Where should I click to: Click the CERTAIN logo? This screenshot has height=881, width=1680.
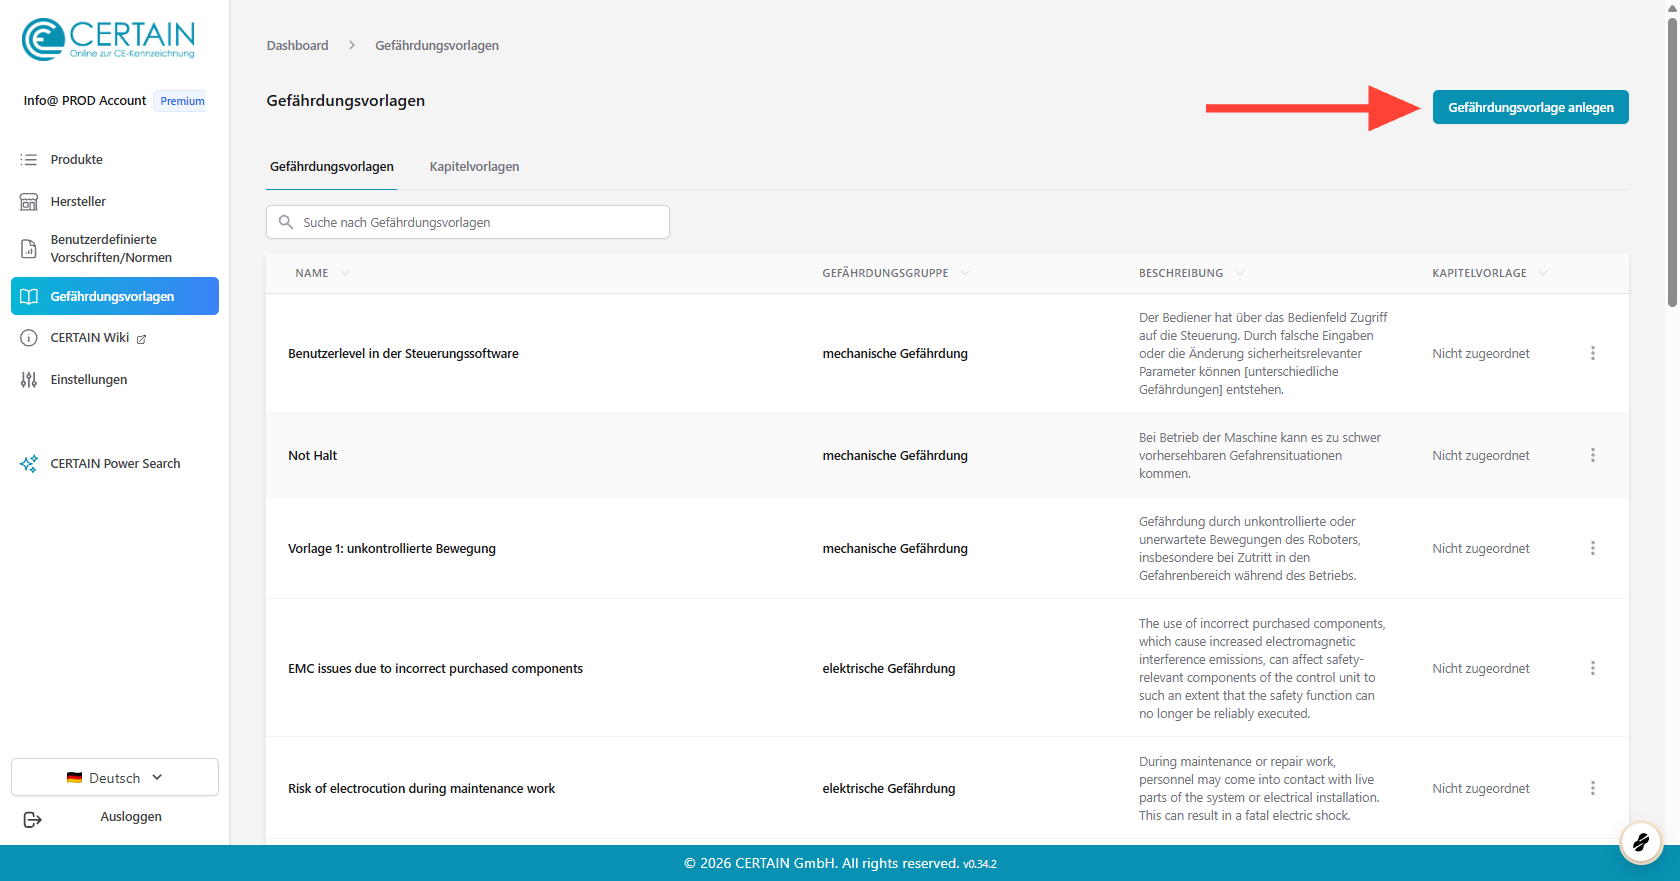coord(108,39)
